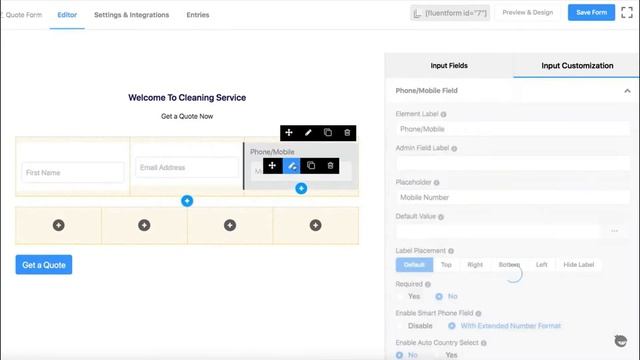The height and width of the screenshot is (360, 640).
Task: Add a field in the third empty column
Action: (x=230, y=225)
